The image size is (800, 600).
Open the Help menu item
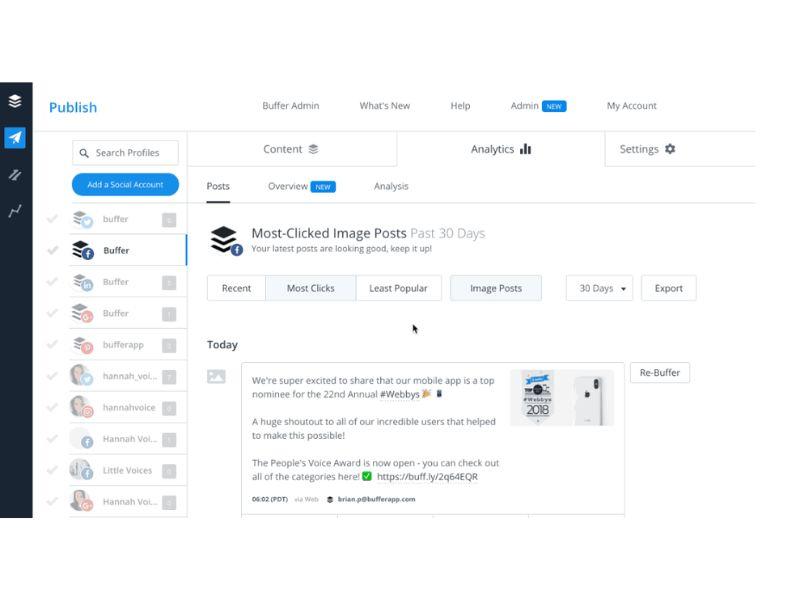coord(460,106)
